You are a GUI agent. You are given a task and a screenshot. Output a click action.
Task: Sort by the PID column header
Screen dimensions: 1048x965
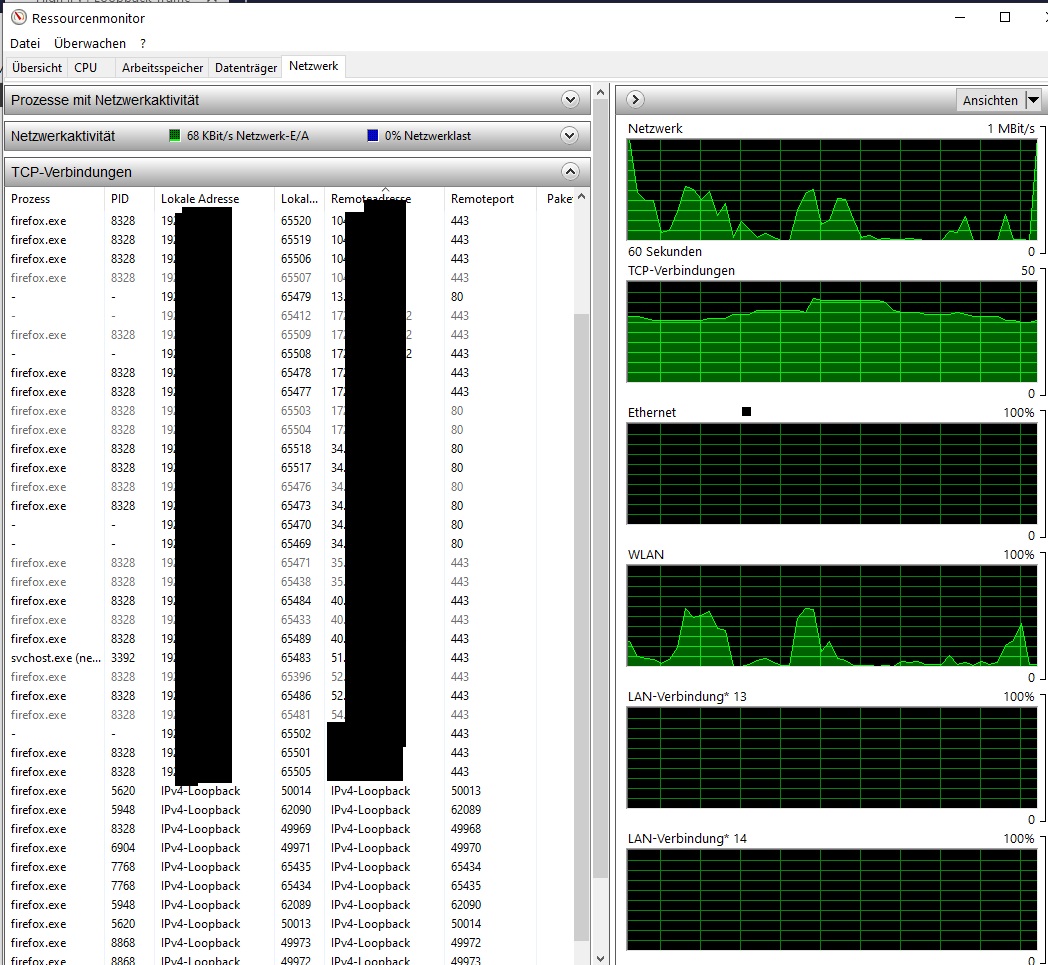click(x=120, y=198)
